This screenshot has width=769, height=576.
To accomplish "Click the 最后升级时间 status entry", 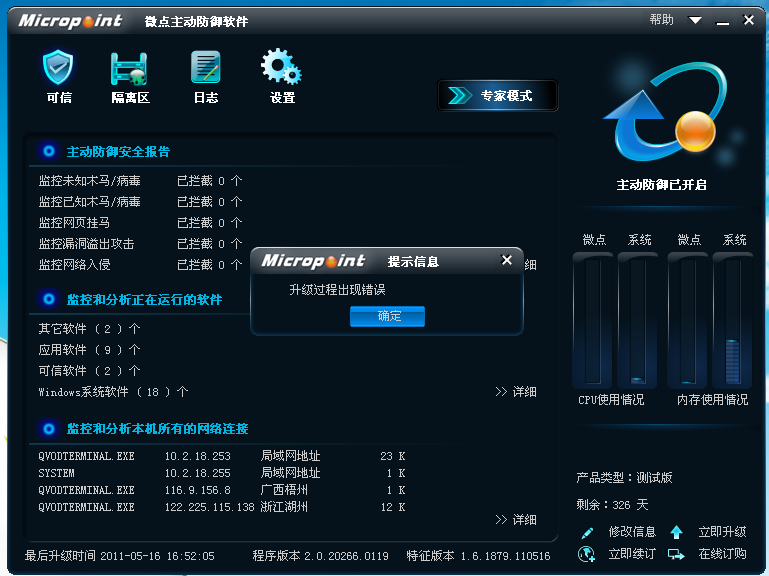I will [x=120, y=556].
